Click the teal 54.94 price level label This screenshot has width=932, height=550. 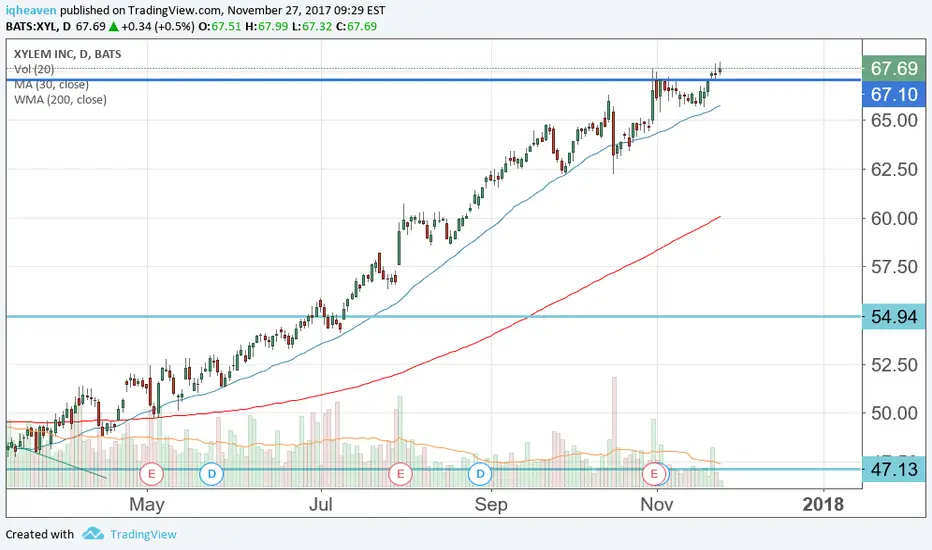pyautogui.click(x=894, y=317)
